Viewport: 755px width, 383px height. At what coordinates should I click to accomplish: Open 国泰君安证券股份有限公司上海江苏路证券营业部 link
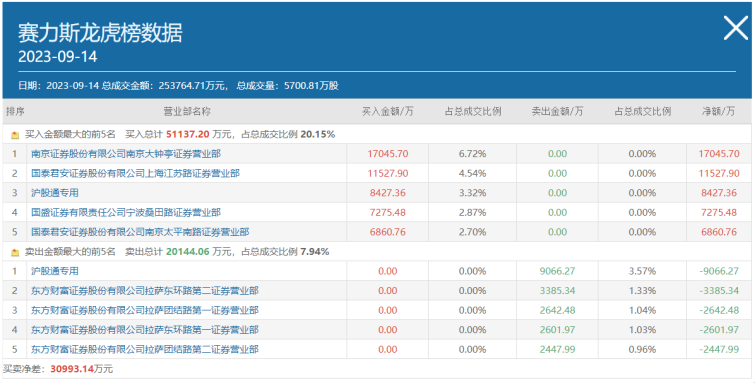135,173
